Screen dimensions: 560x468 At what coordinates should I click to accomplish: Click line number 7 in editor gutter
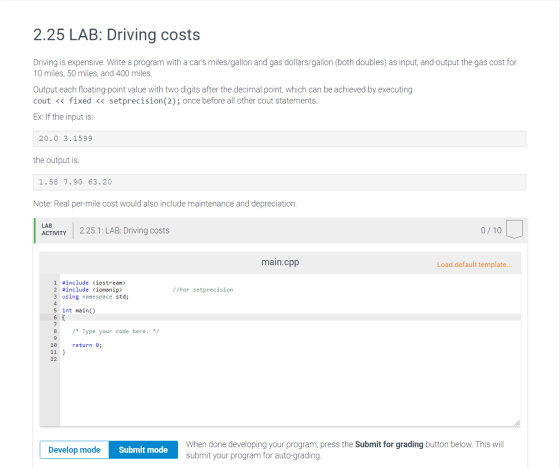[55, 324]
